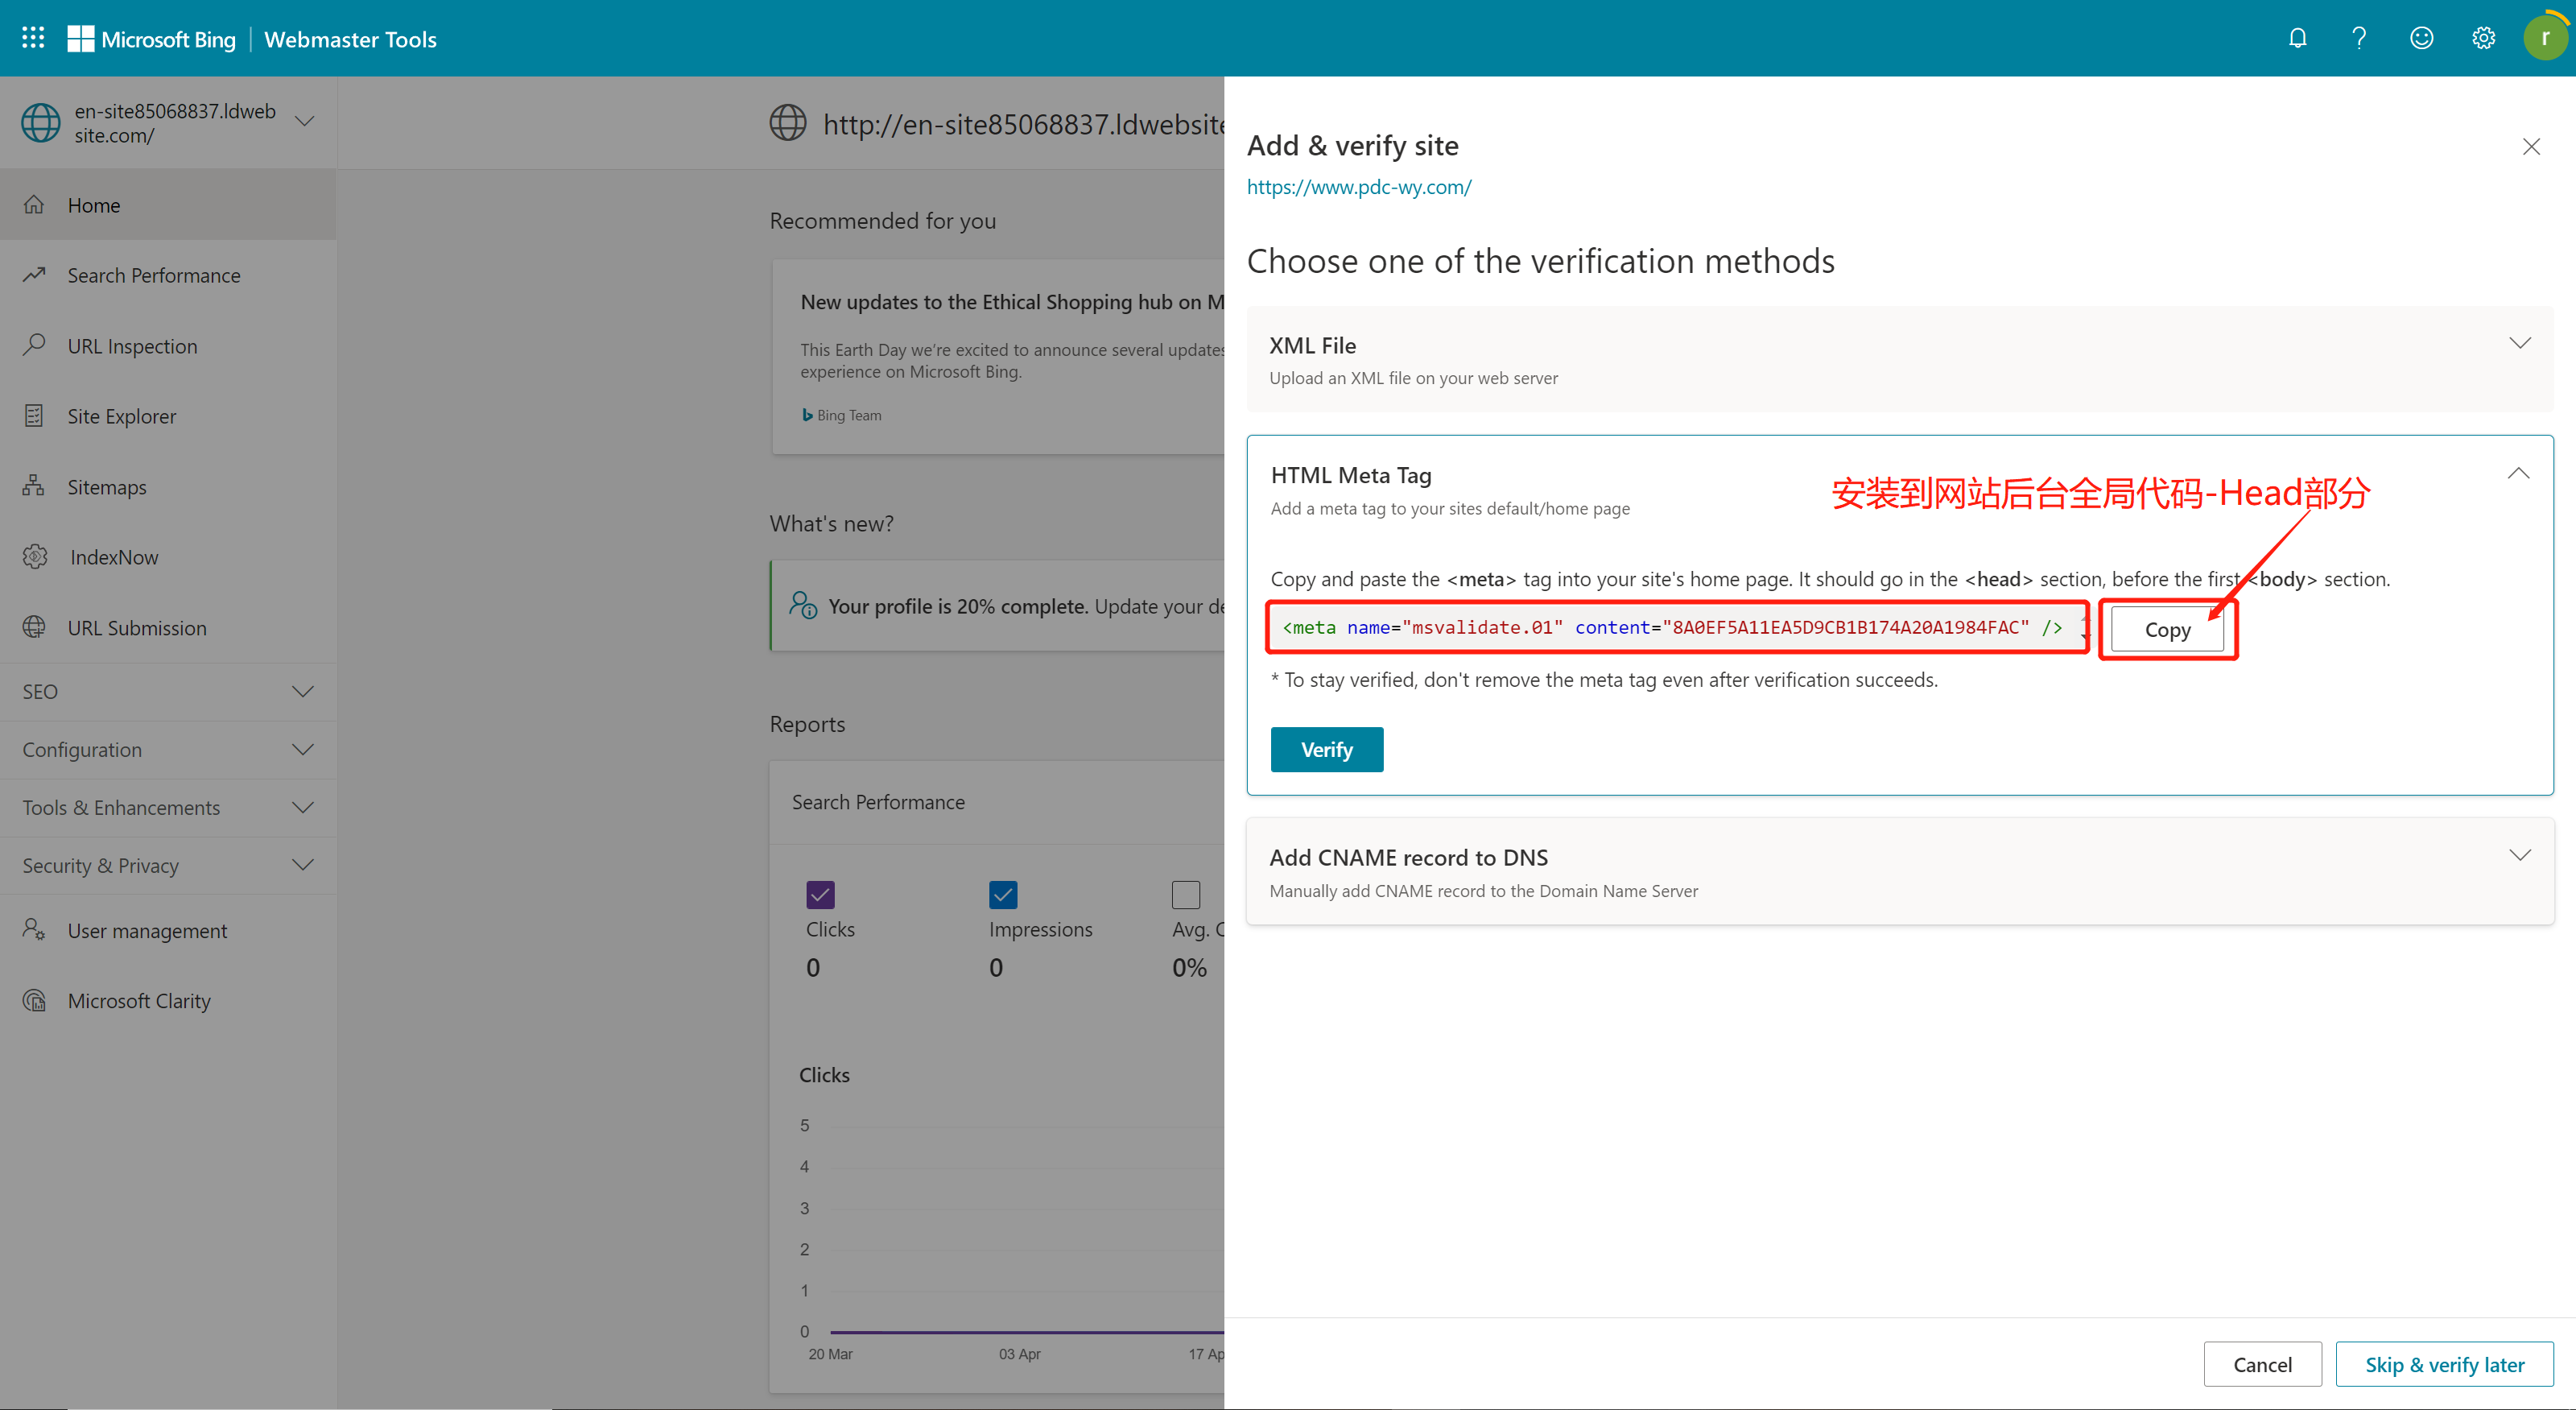Click the notifications bell icon
This screenshot has width=2576, height=1410.
click(x=2297, y=38)
